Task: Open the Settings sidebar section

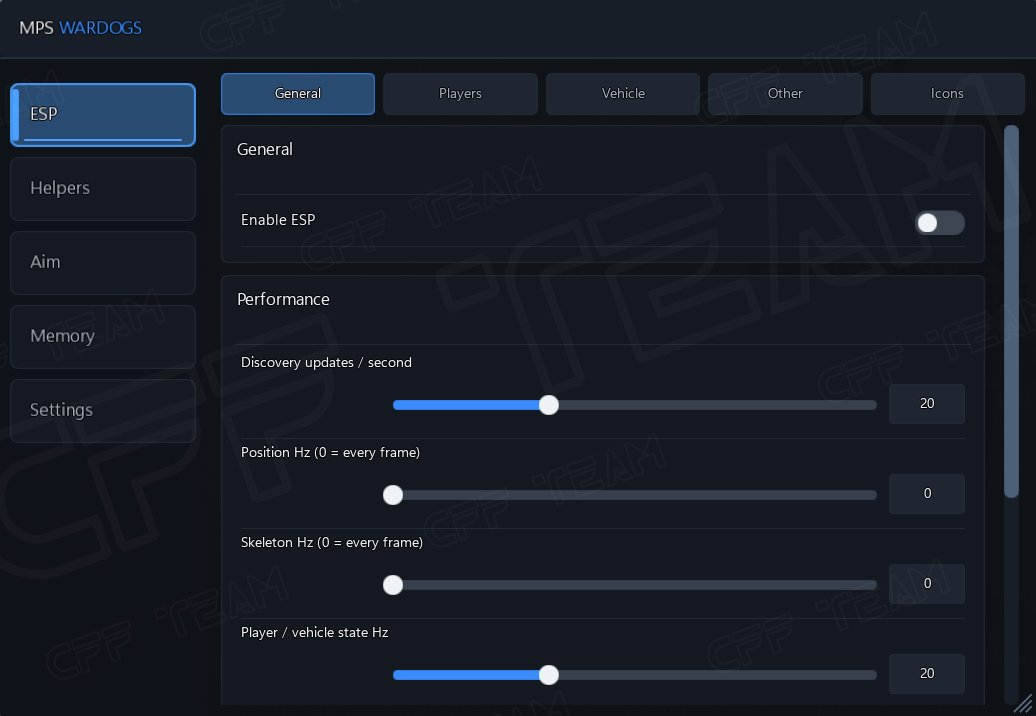Action: 103,411
